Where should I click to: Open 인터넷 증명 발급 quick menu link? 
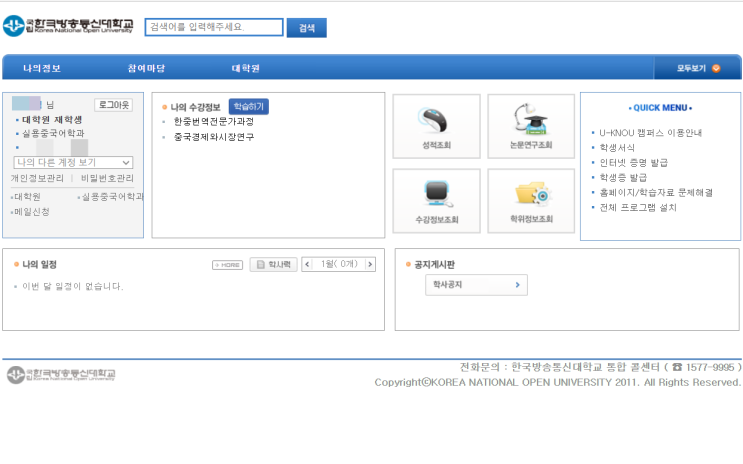pos(634,163)
